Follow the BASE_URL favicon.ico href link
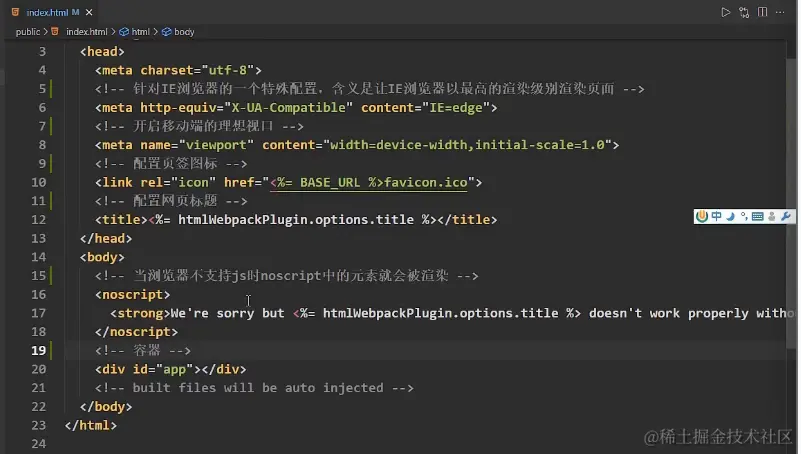The height and width of the screenshot is (454, 801). click(x=368, y=182)
